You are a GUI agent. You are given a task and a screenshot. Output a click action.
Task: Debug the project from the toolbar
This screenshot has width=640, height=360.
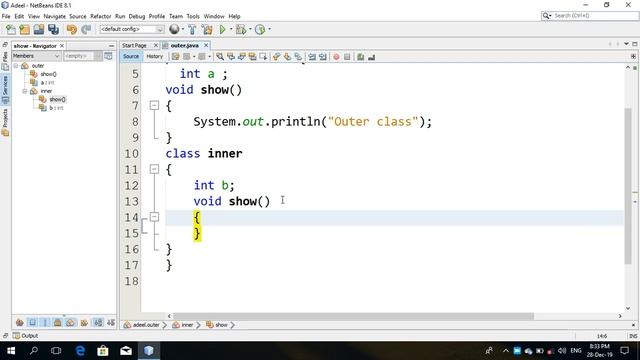[x=241, y=29]
